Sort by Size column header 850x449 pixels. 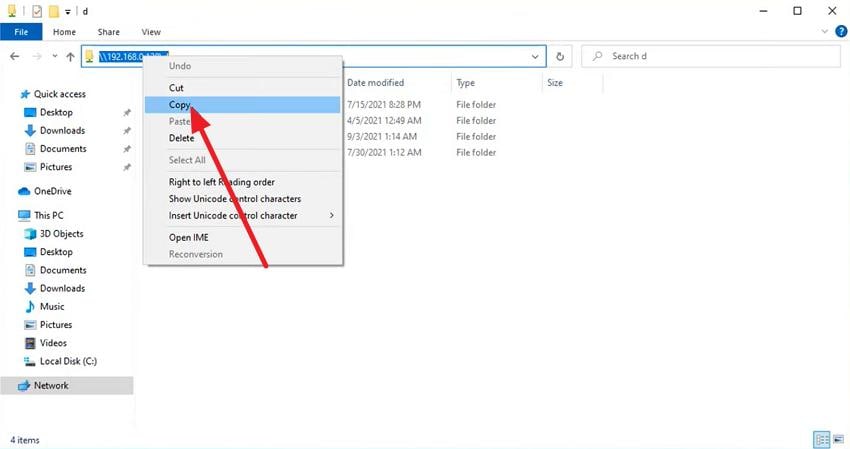555,83
